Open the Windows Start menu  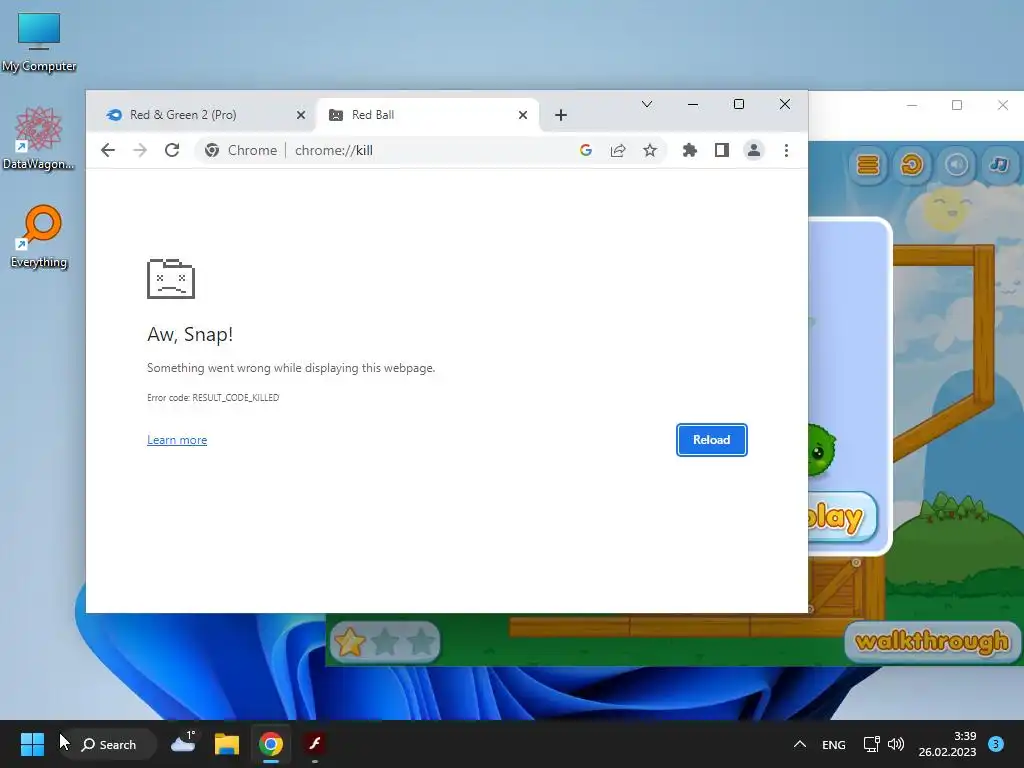[x=32, y=744]
